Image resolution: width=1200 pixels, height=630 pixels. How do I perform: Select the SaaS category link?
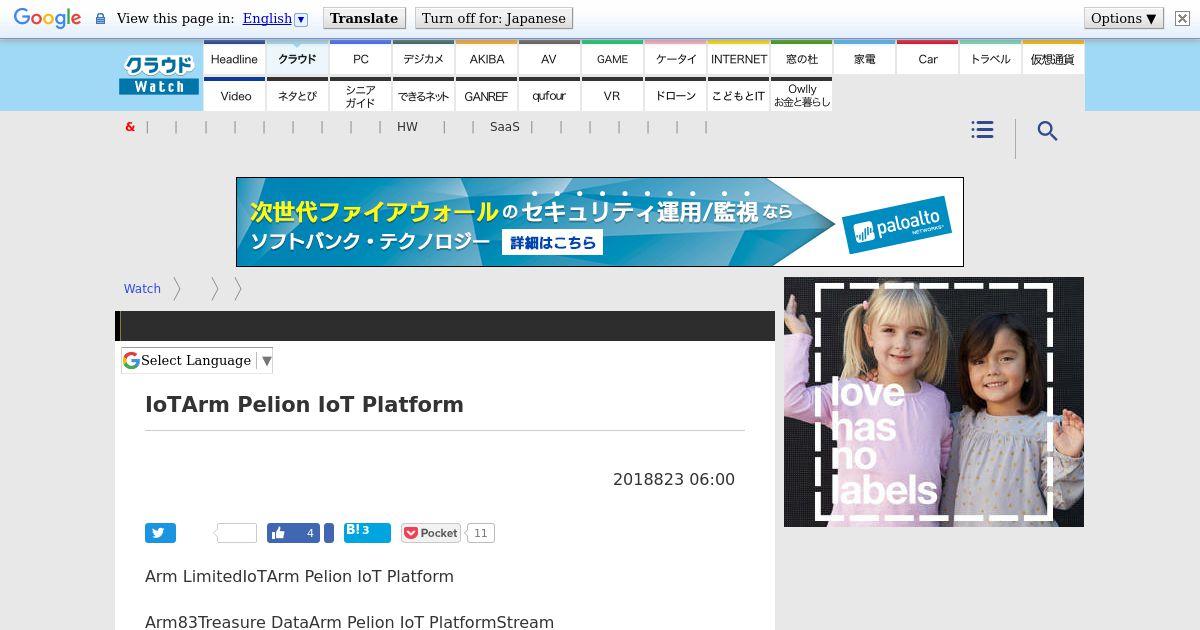pyautogui.click(x=505, y=127)
